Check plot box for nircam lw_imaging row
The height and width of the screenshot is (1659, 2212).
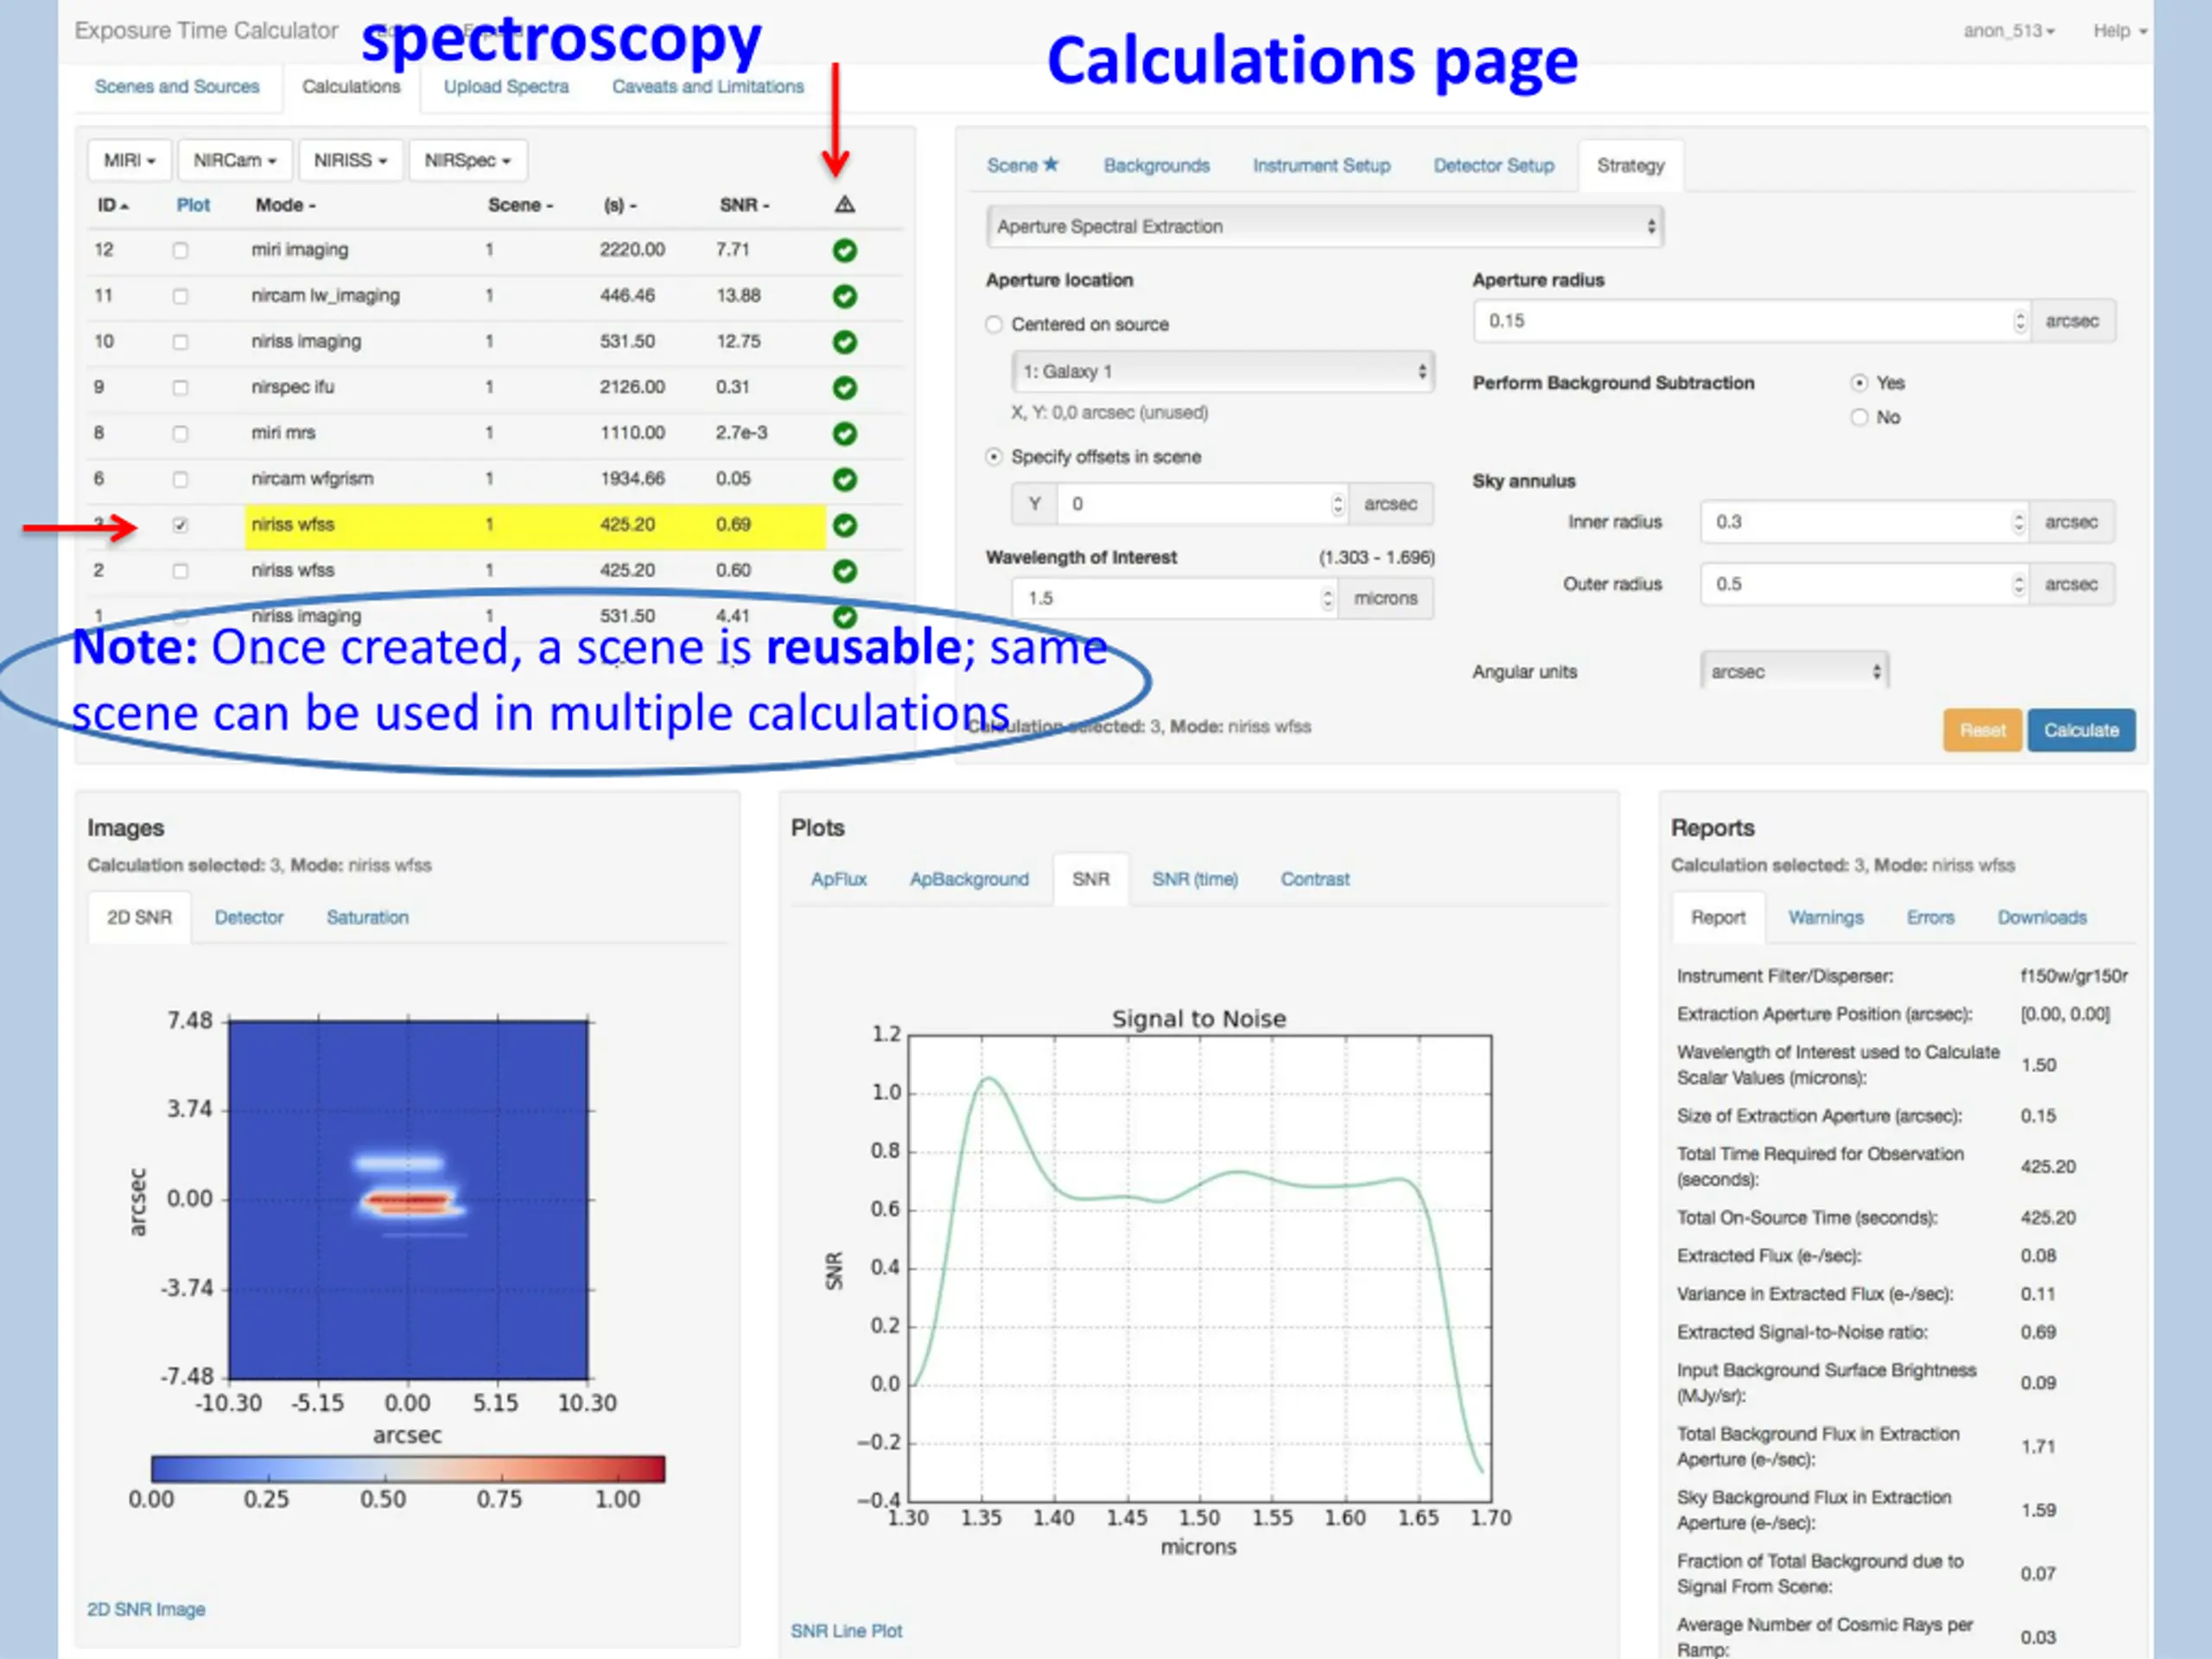coord(180,296)
